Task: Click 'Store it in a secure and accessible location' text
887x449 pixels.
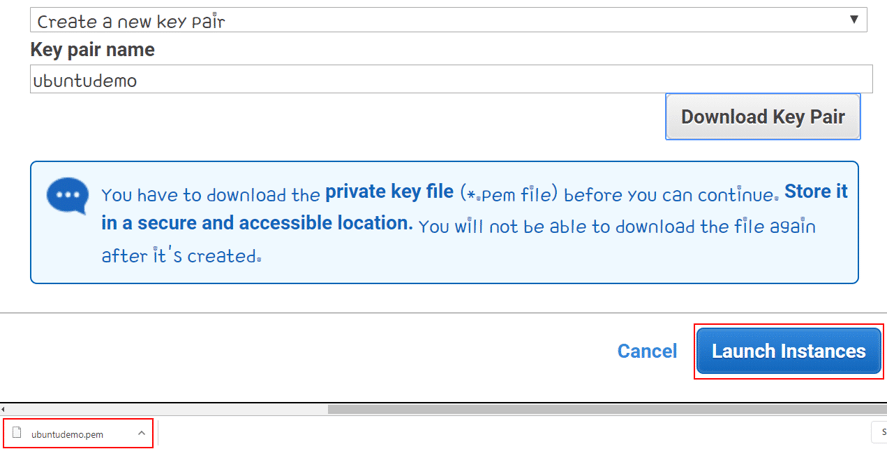Action: (x=474, y=207)
